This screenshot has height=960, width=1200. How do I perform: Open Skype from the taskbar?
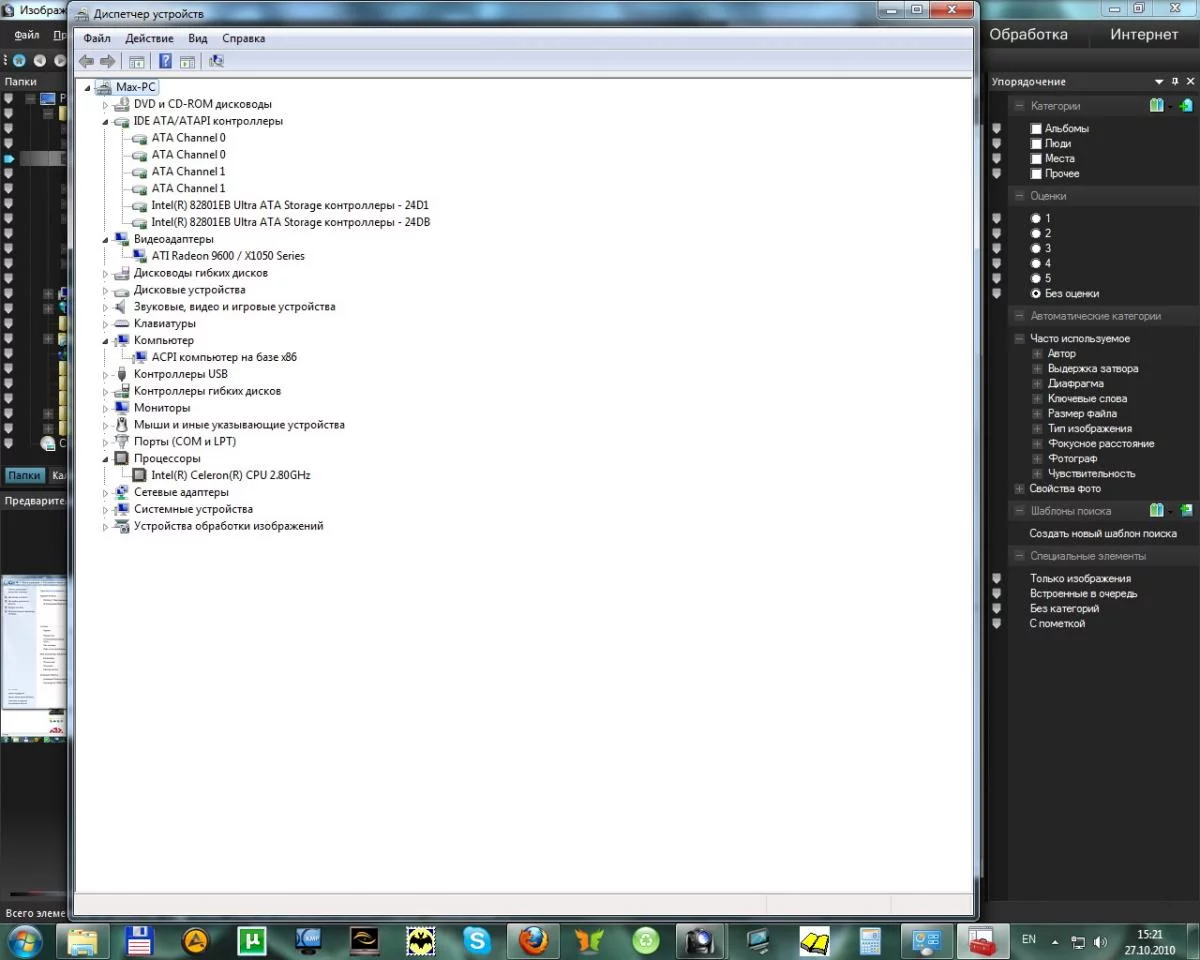pyautogui.click(x=477, y=940)
